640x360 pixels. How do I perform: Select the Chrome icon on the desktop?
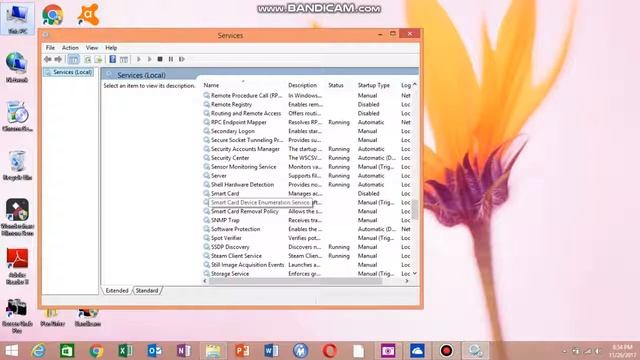pos(52,16)
